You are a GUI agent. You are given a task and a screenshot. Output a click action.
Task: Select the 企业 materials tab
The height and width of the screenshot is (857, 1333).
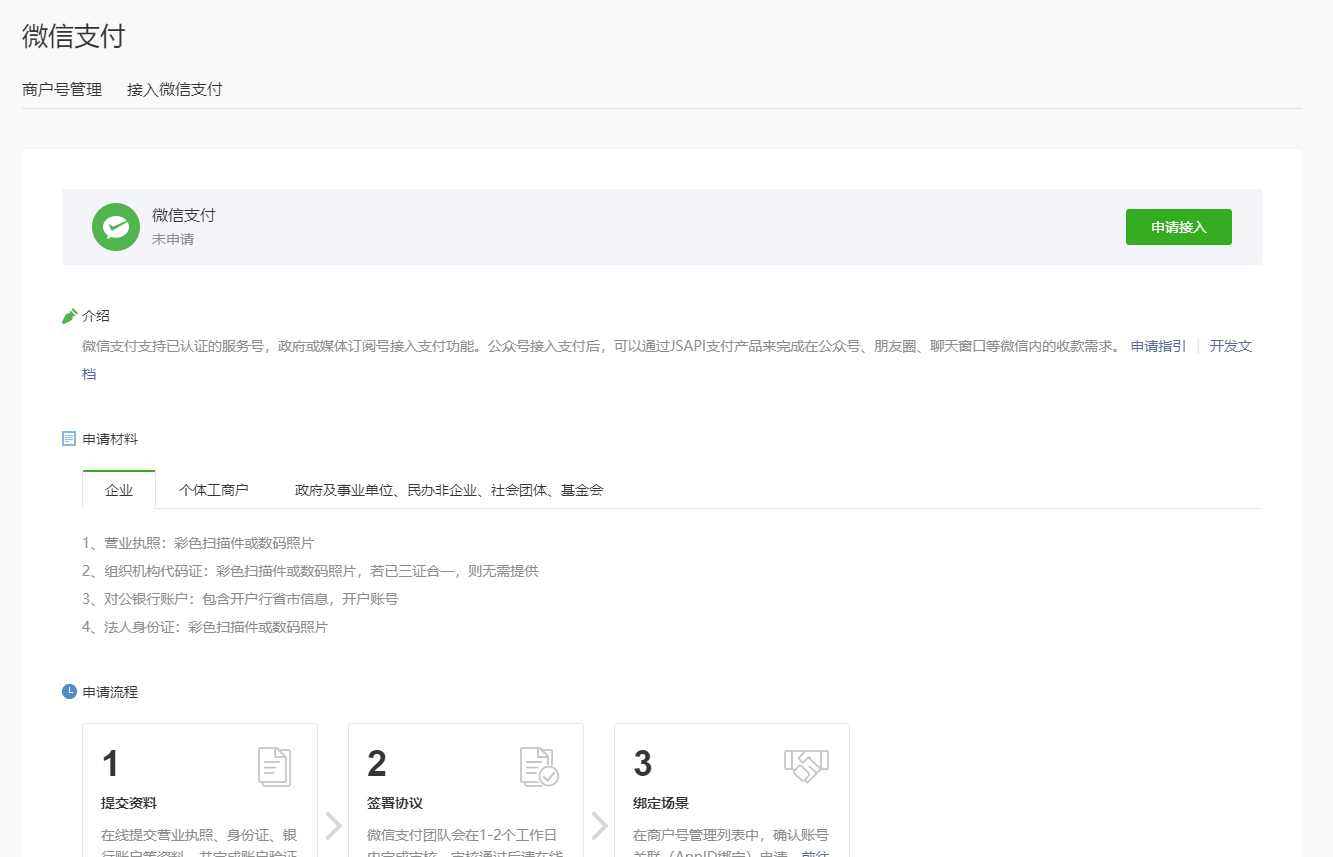coord(119,490)
